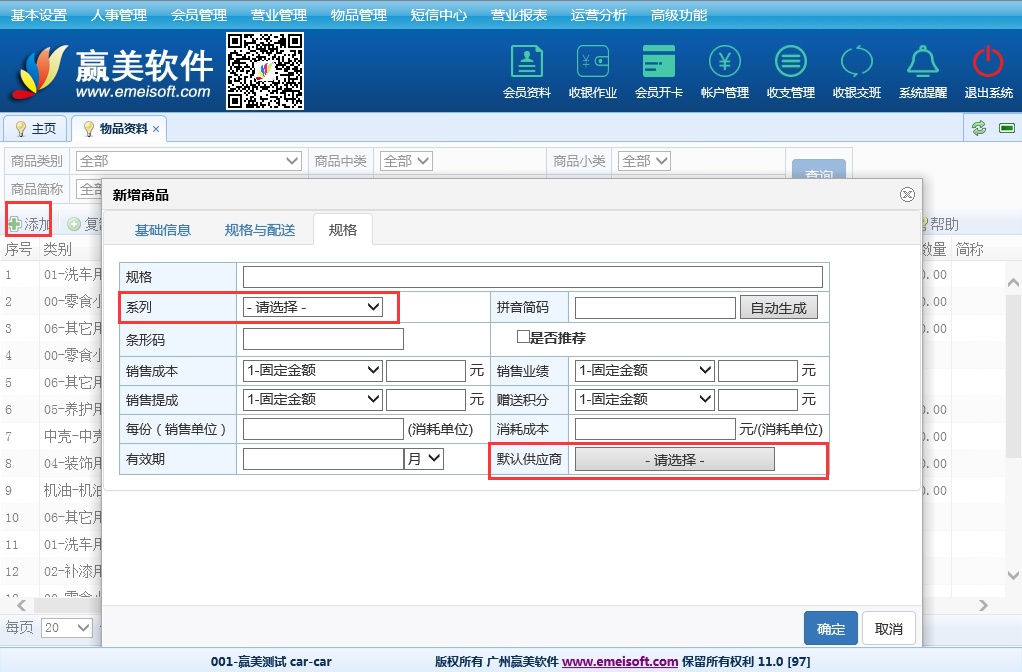Screen dimensions: 1022x672
Task: Open the 销售成本 type dropdown
Action: (313, 370)
